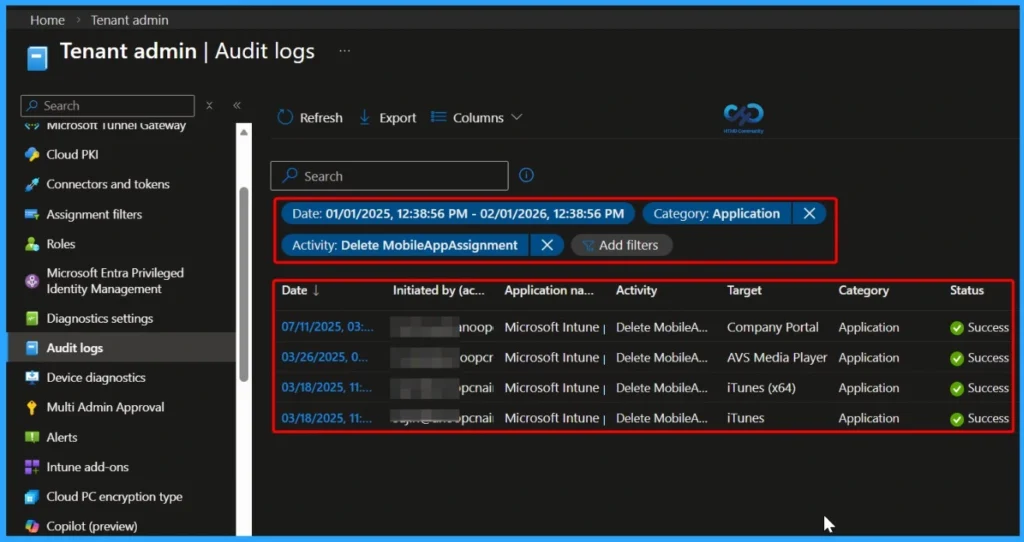The width and height of the screenshot is (1024, 542).
Task: Select Audit logs in sidebar
Action: 74,348
